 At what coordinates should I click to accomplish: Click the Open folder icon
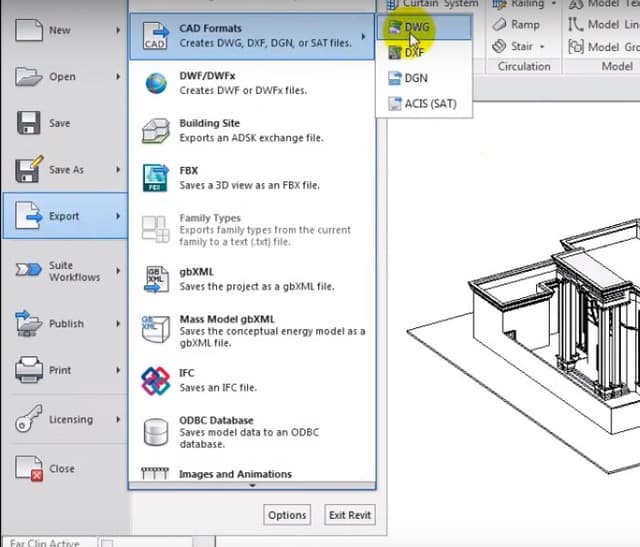[29, 76]
